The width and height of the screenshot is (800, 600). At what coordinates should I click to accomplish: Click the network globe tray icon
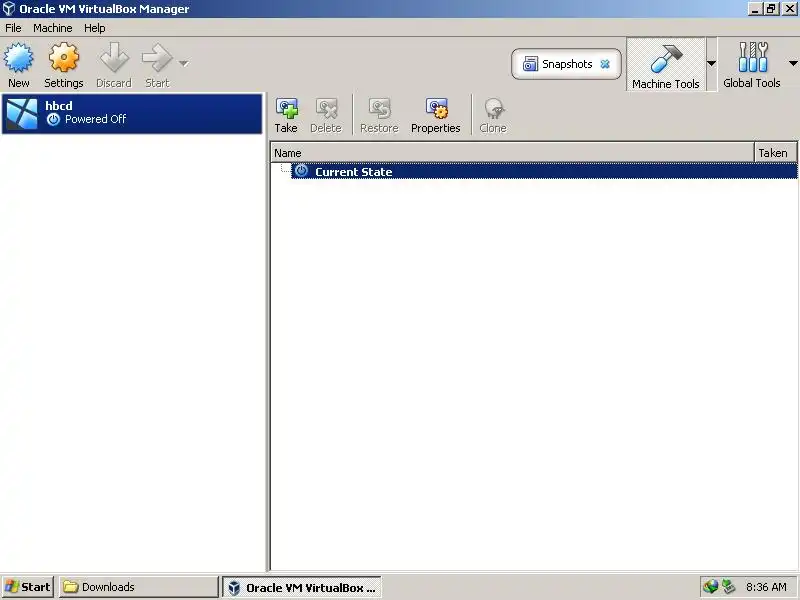click(710, 587)
